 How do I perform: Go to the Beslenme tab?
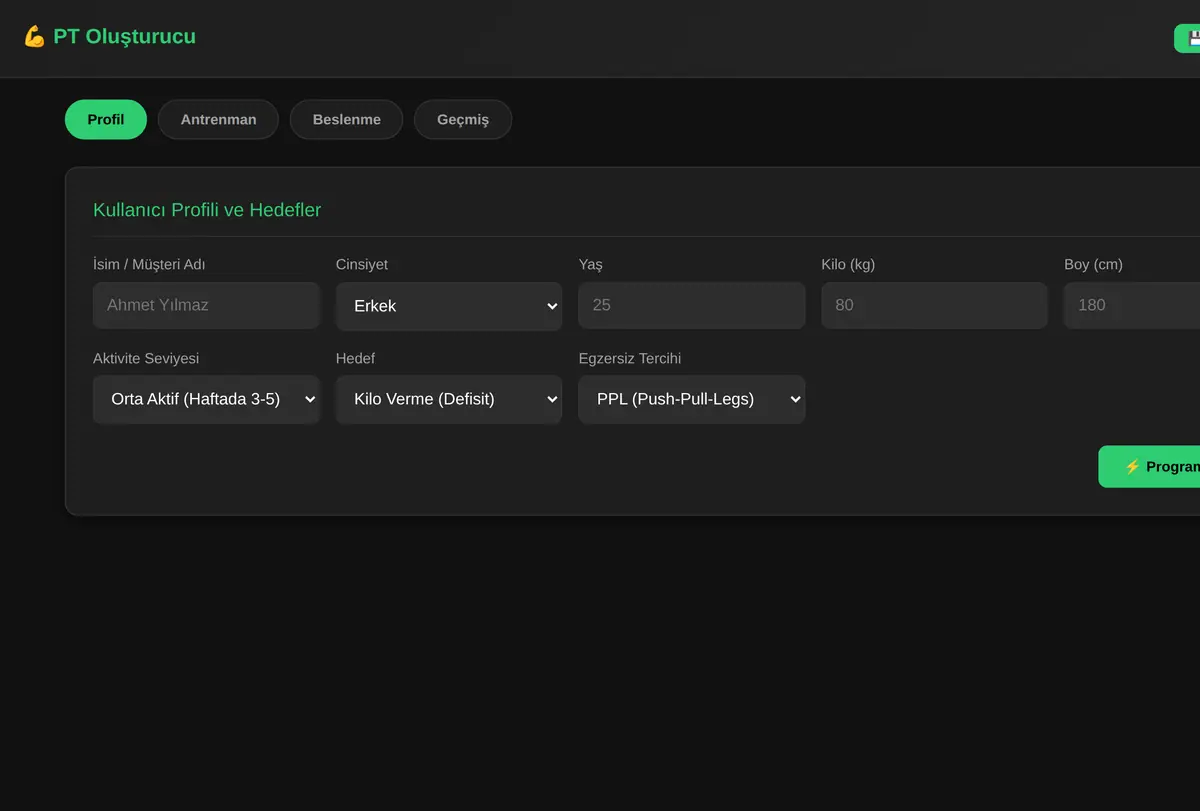(346, 120)
